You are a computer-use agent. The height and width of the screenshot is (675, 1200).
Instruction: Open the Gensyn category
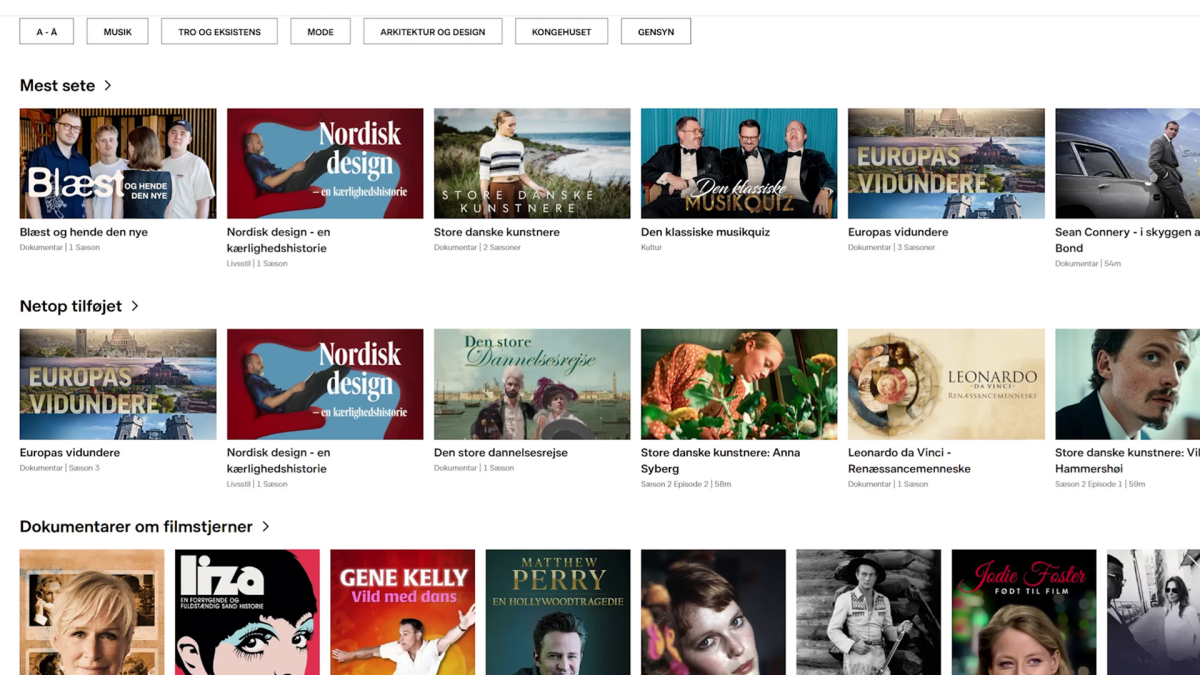coord(656,32)
